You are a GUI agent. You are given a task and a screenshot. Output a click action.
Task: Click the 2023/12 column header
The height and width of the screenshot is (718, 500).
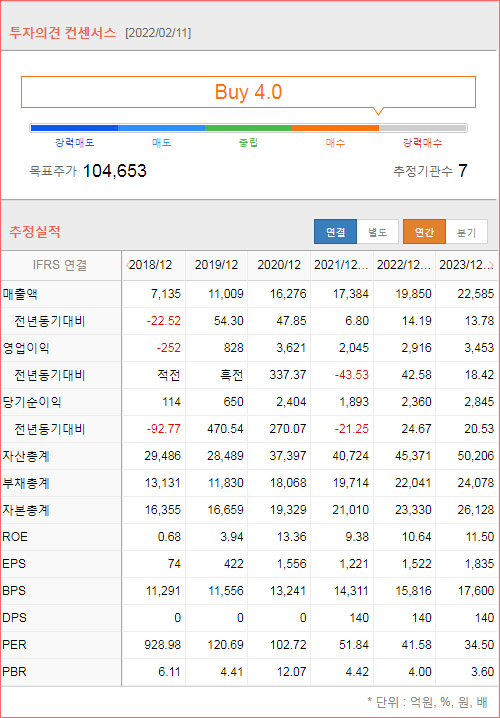click(x=465, y=265)
